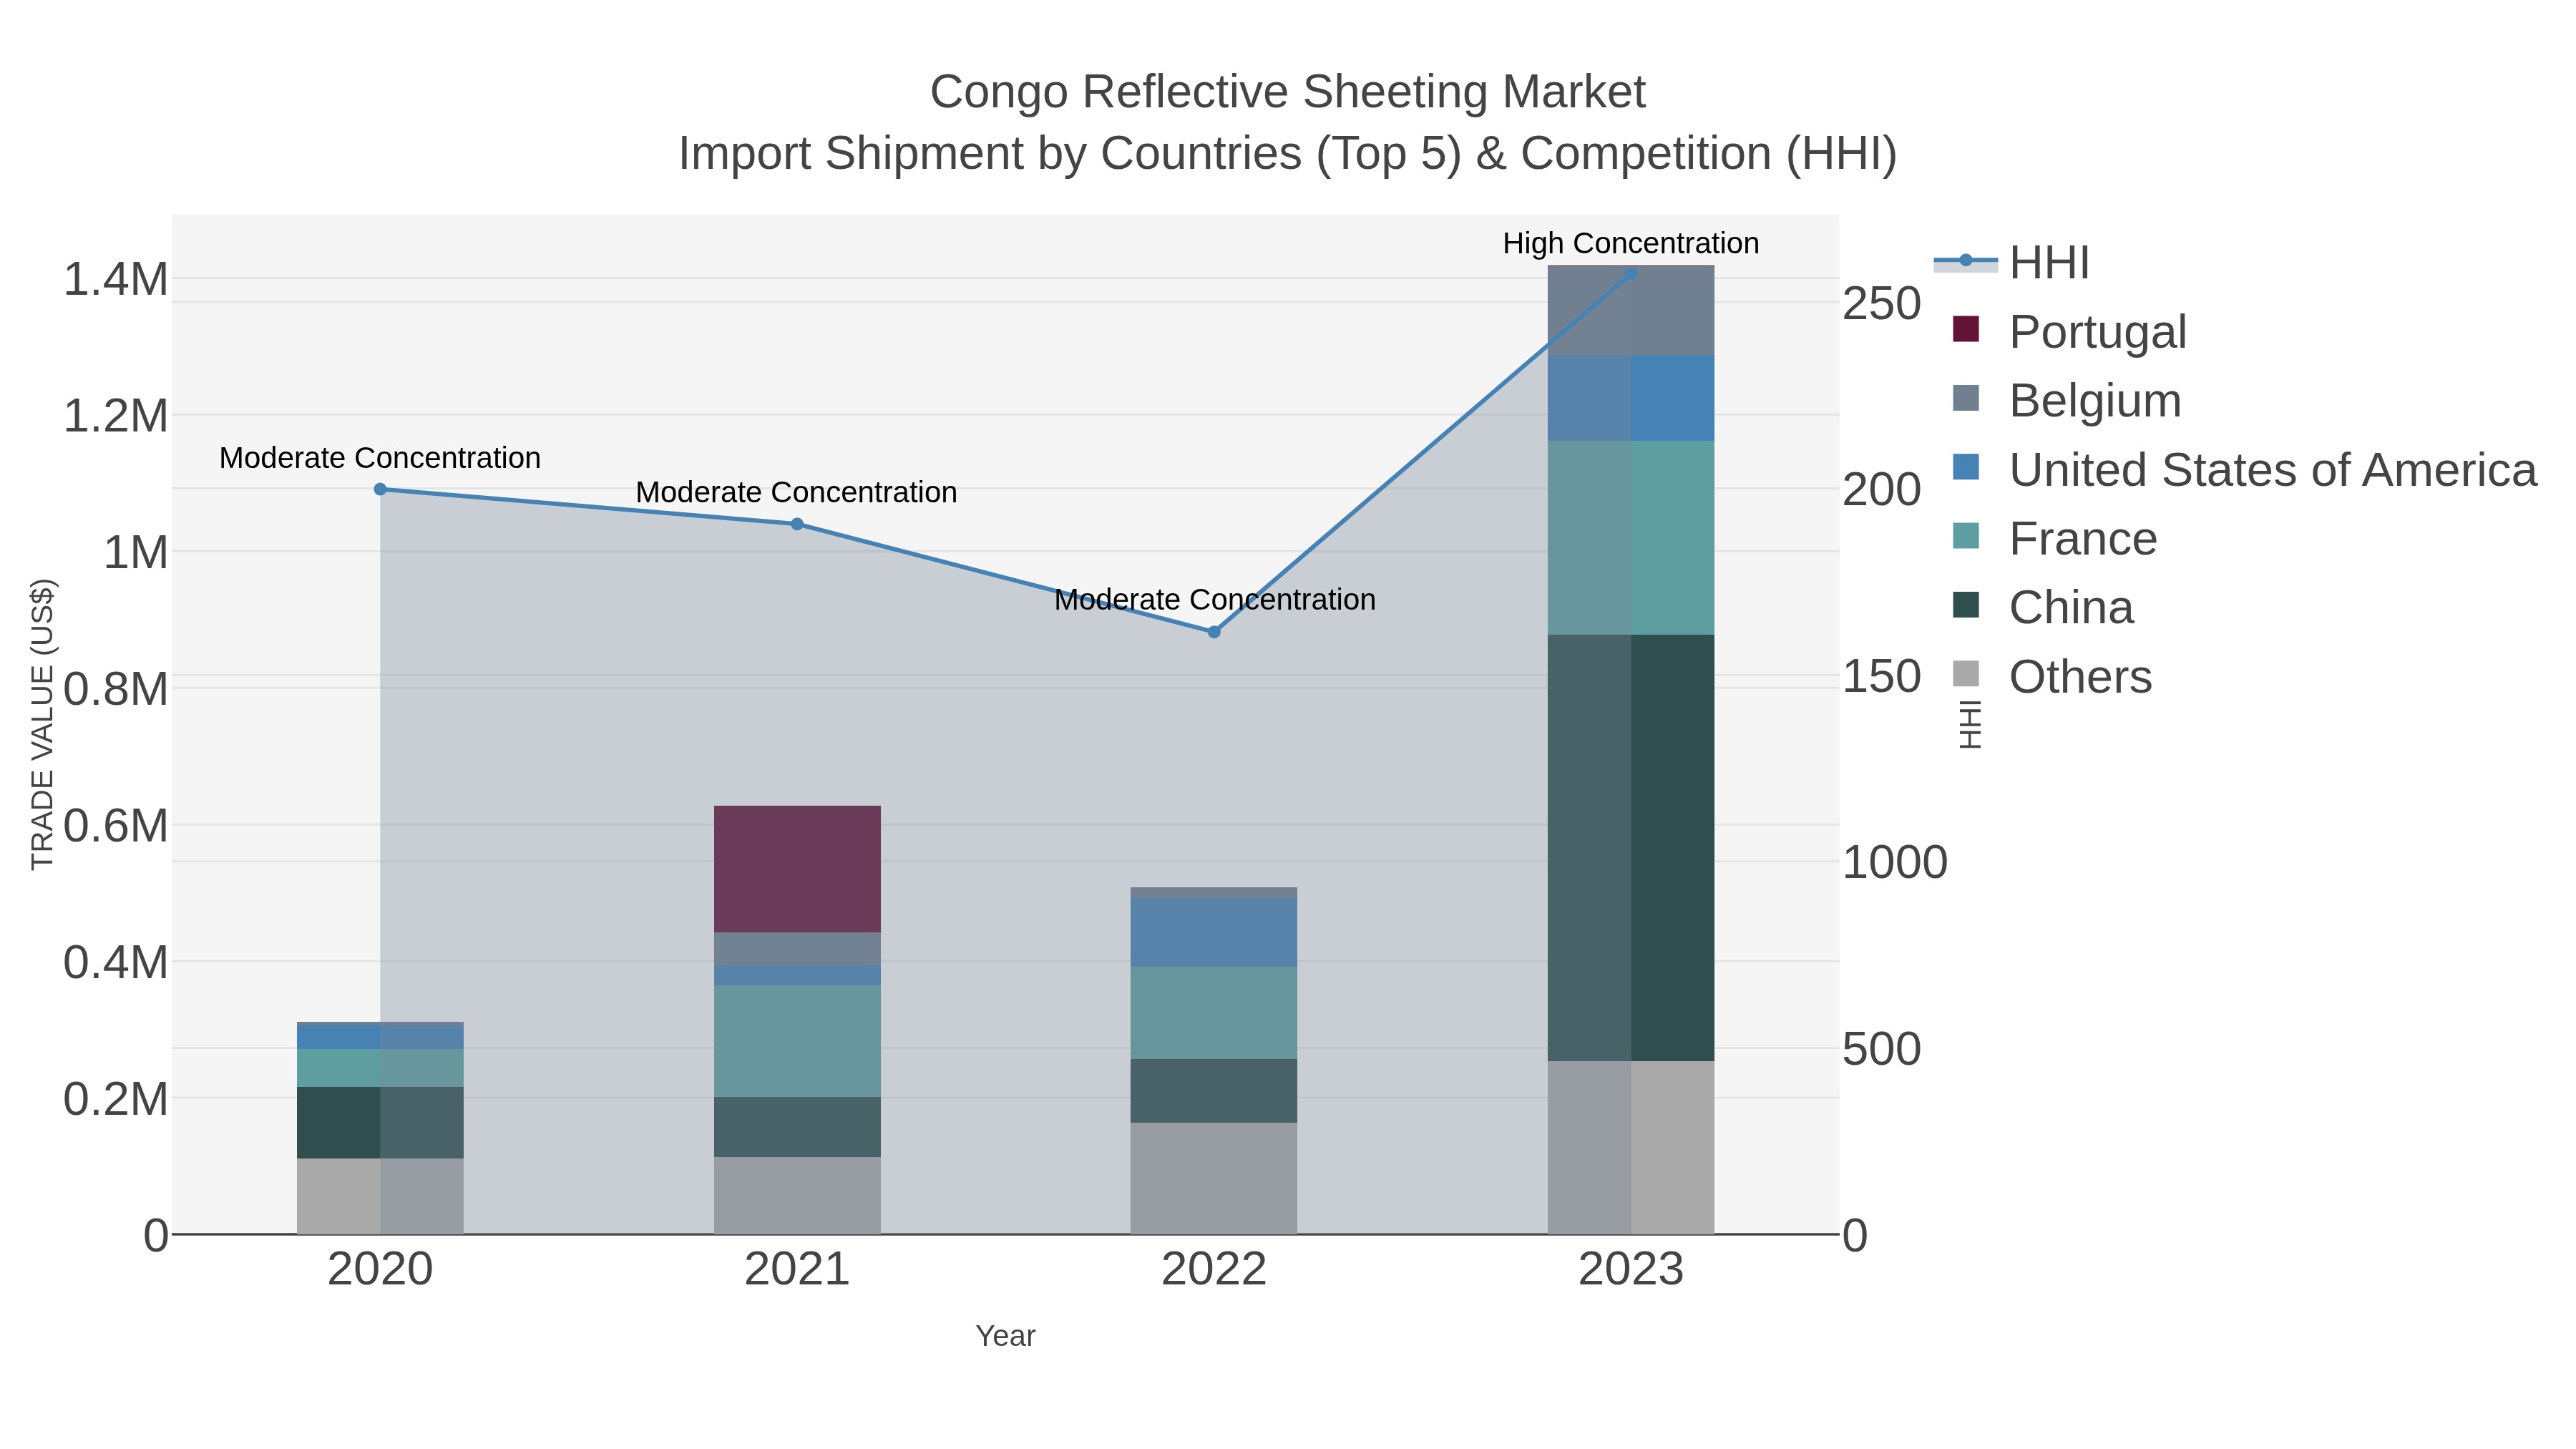Click the 2023 x-axis label

(1631, 1270)
